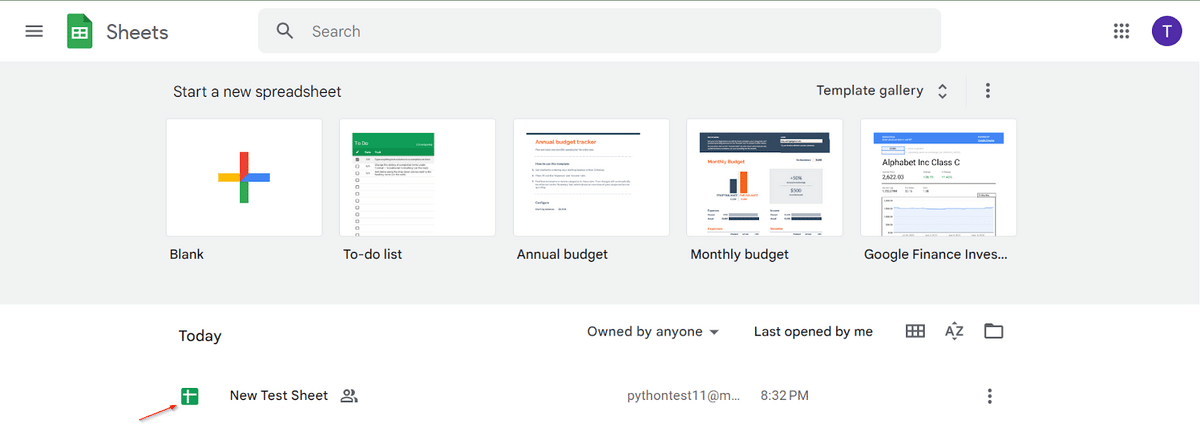Click the Start a new spreadsheet heading
Screen dimensions: 1200x436
(x=257, y=92)
